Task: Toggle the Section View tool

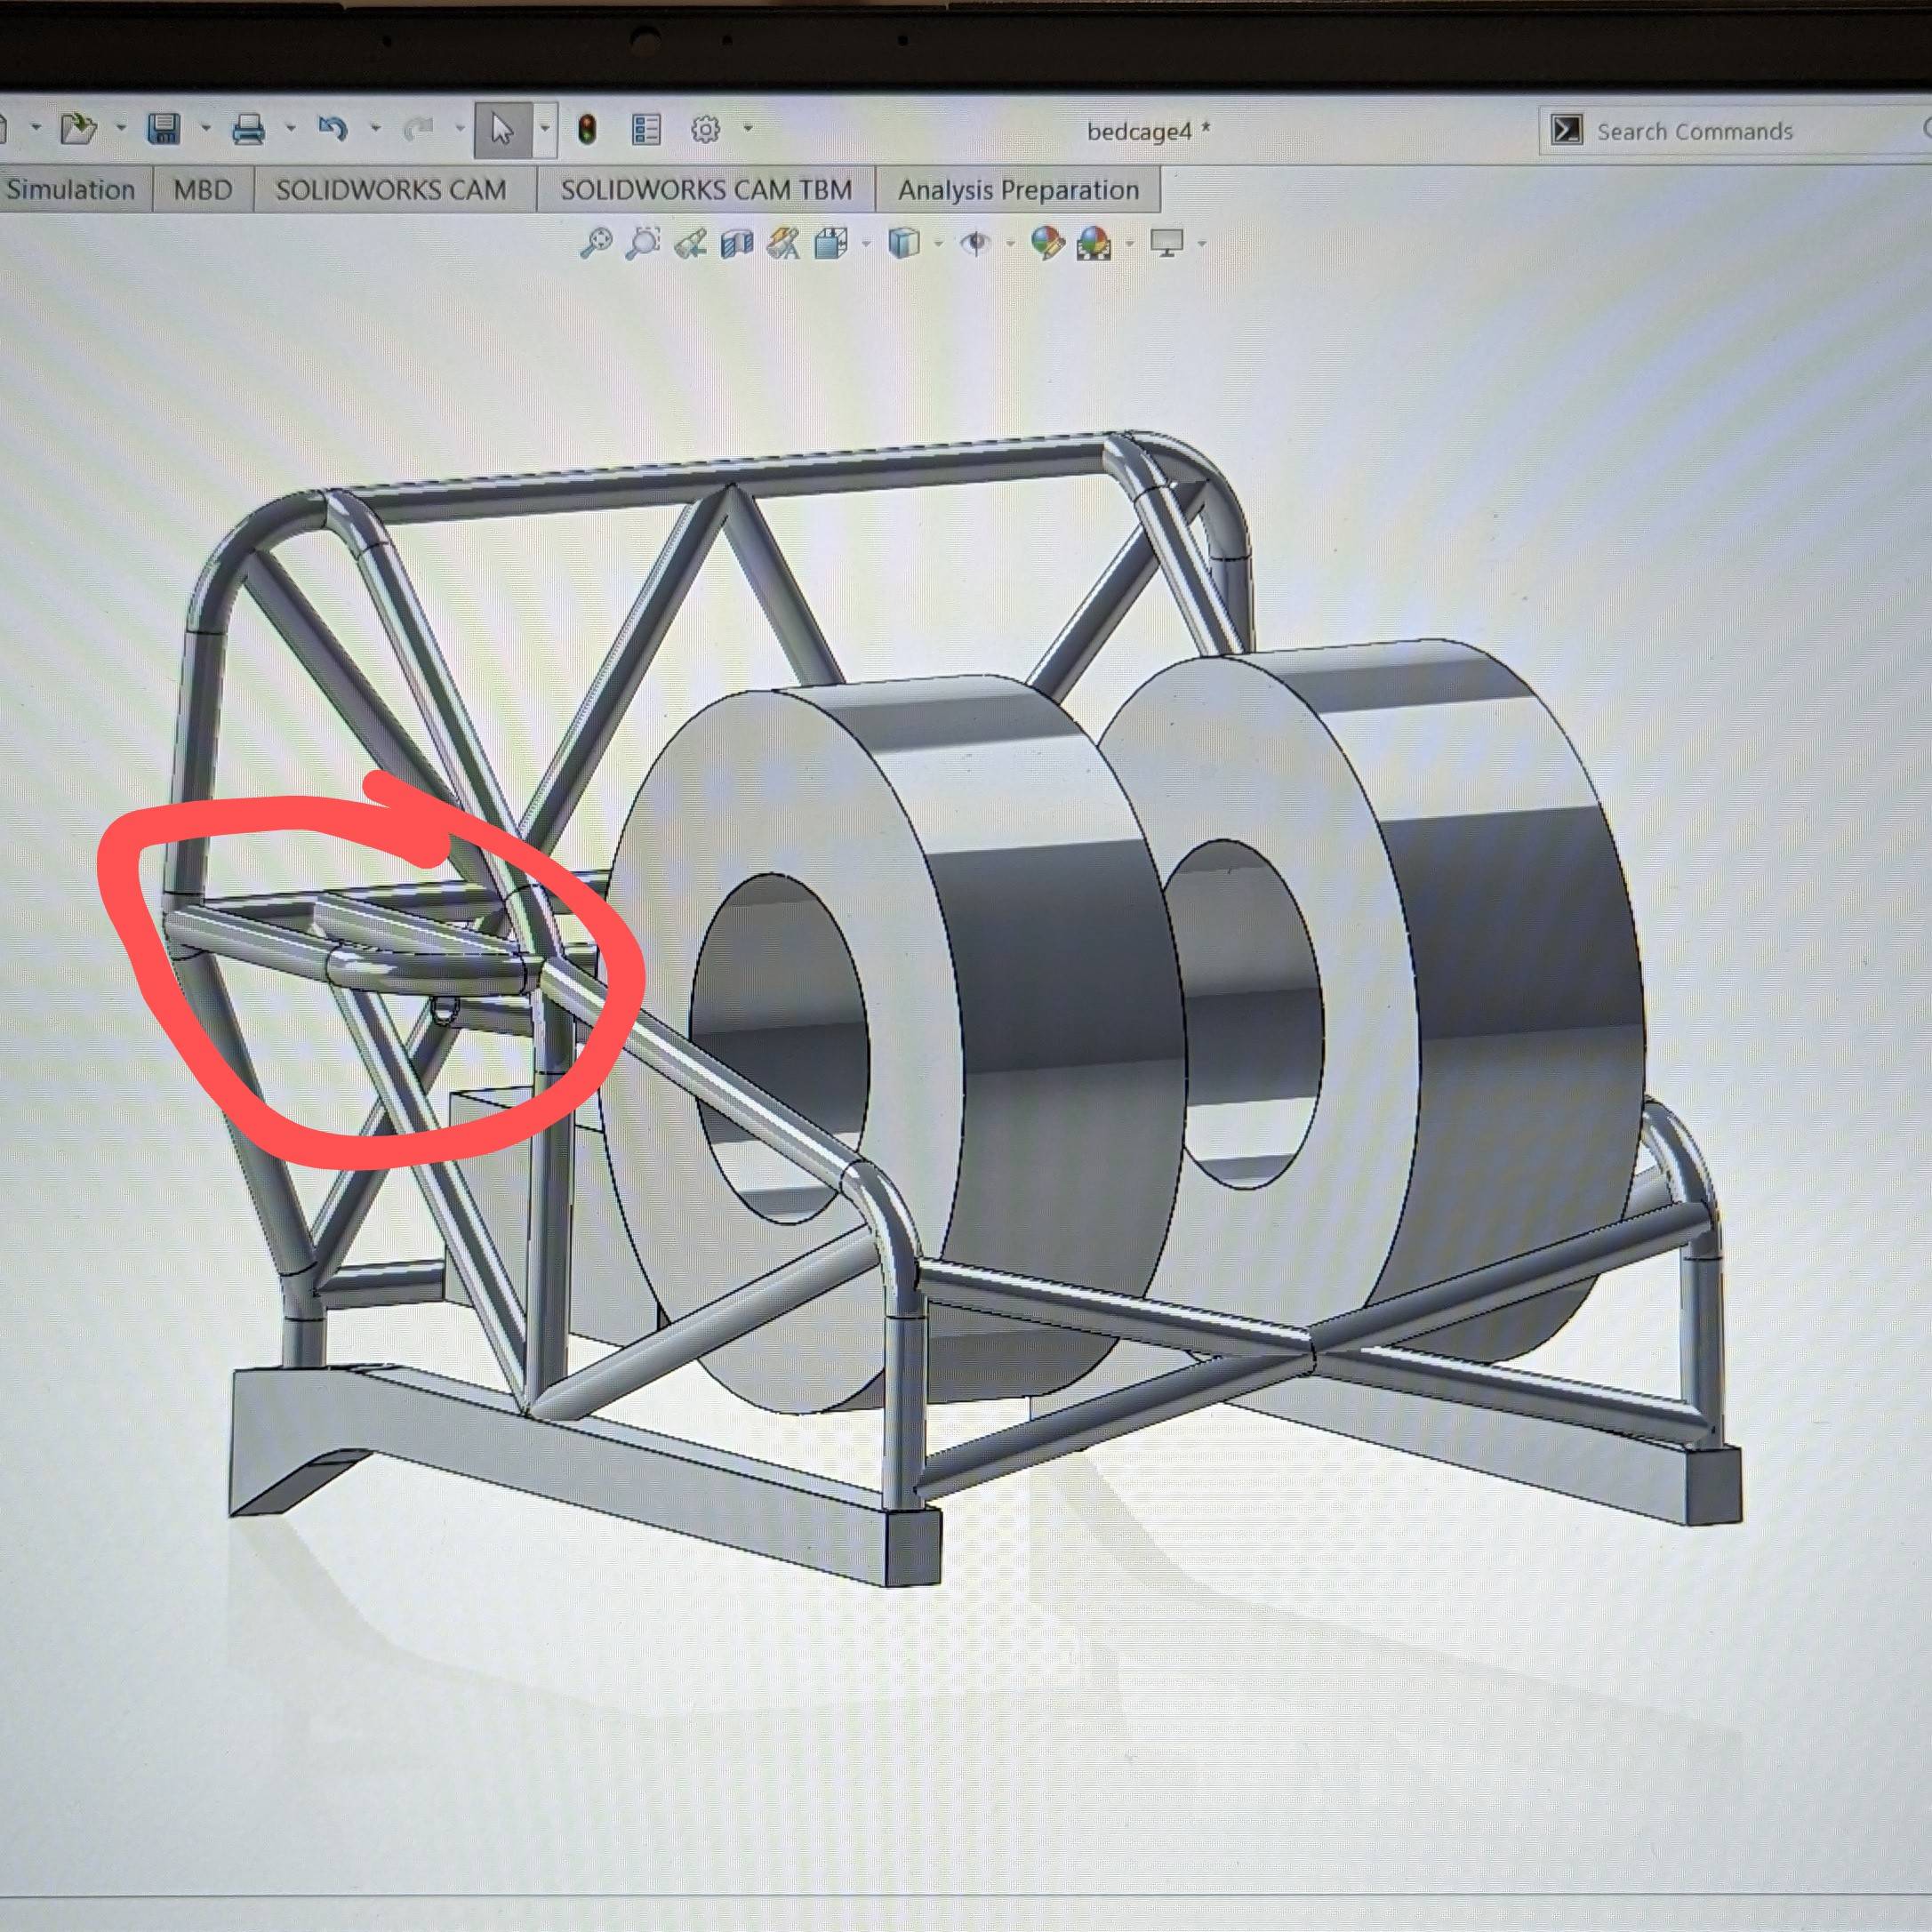Action: pyautogui.click(x=737, y=244)
